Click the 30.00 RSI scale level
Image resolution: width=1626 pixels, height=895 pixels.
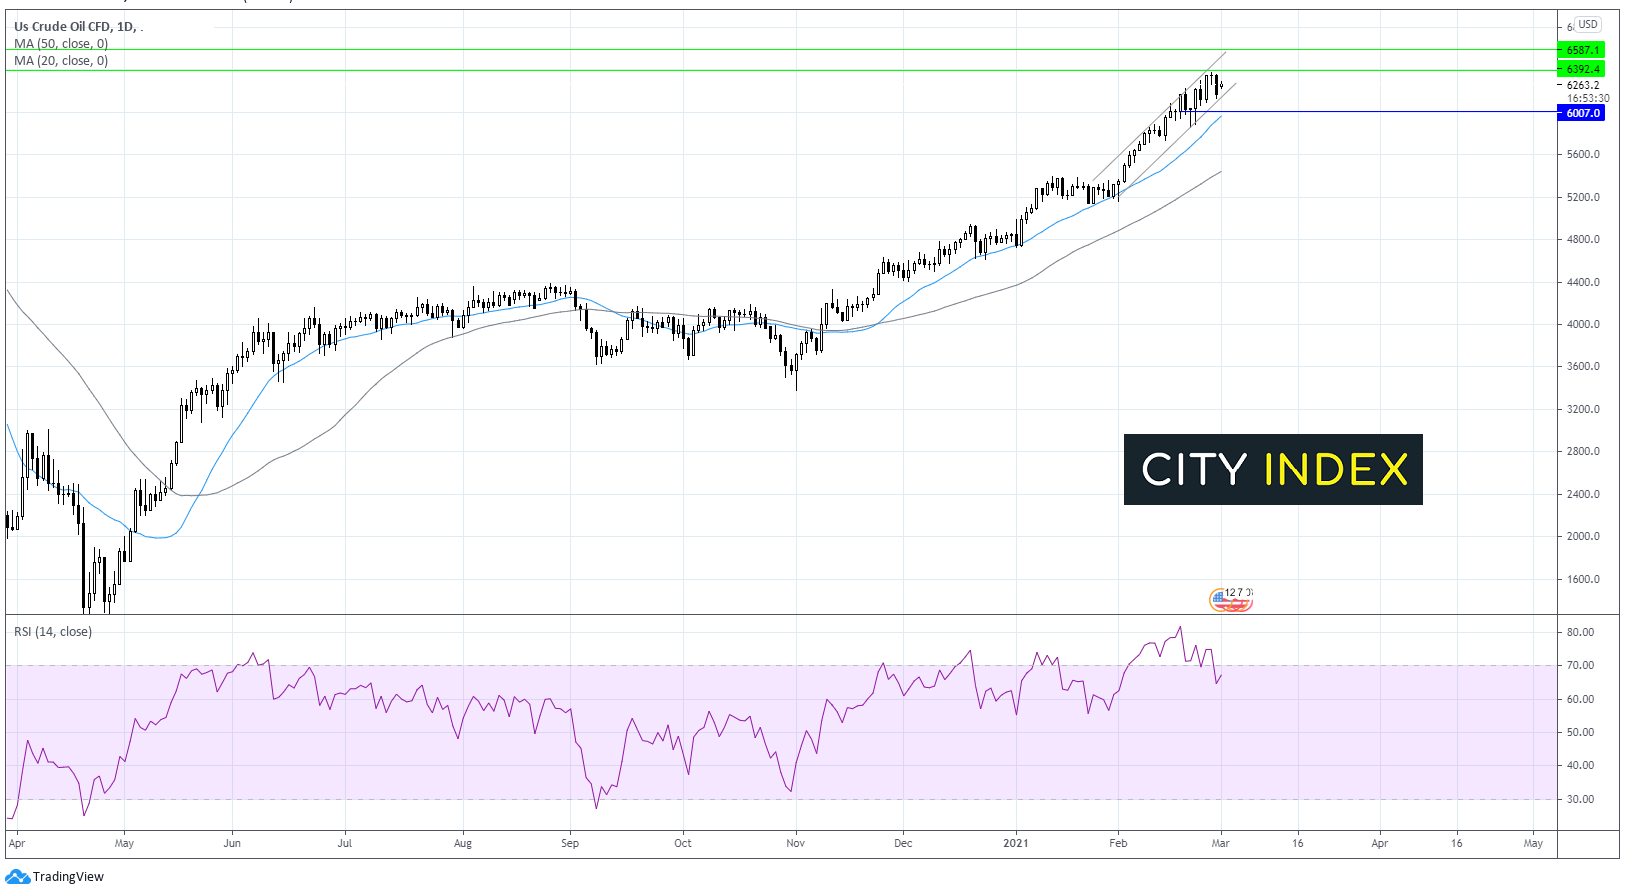pos(1580,799)
